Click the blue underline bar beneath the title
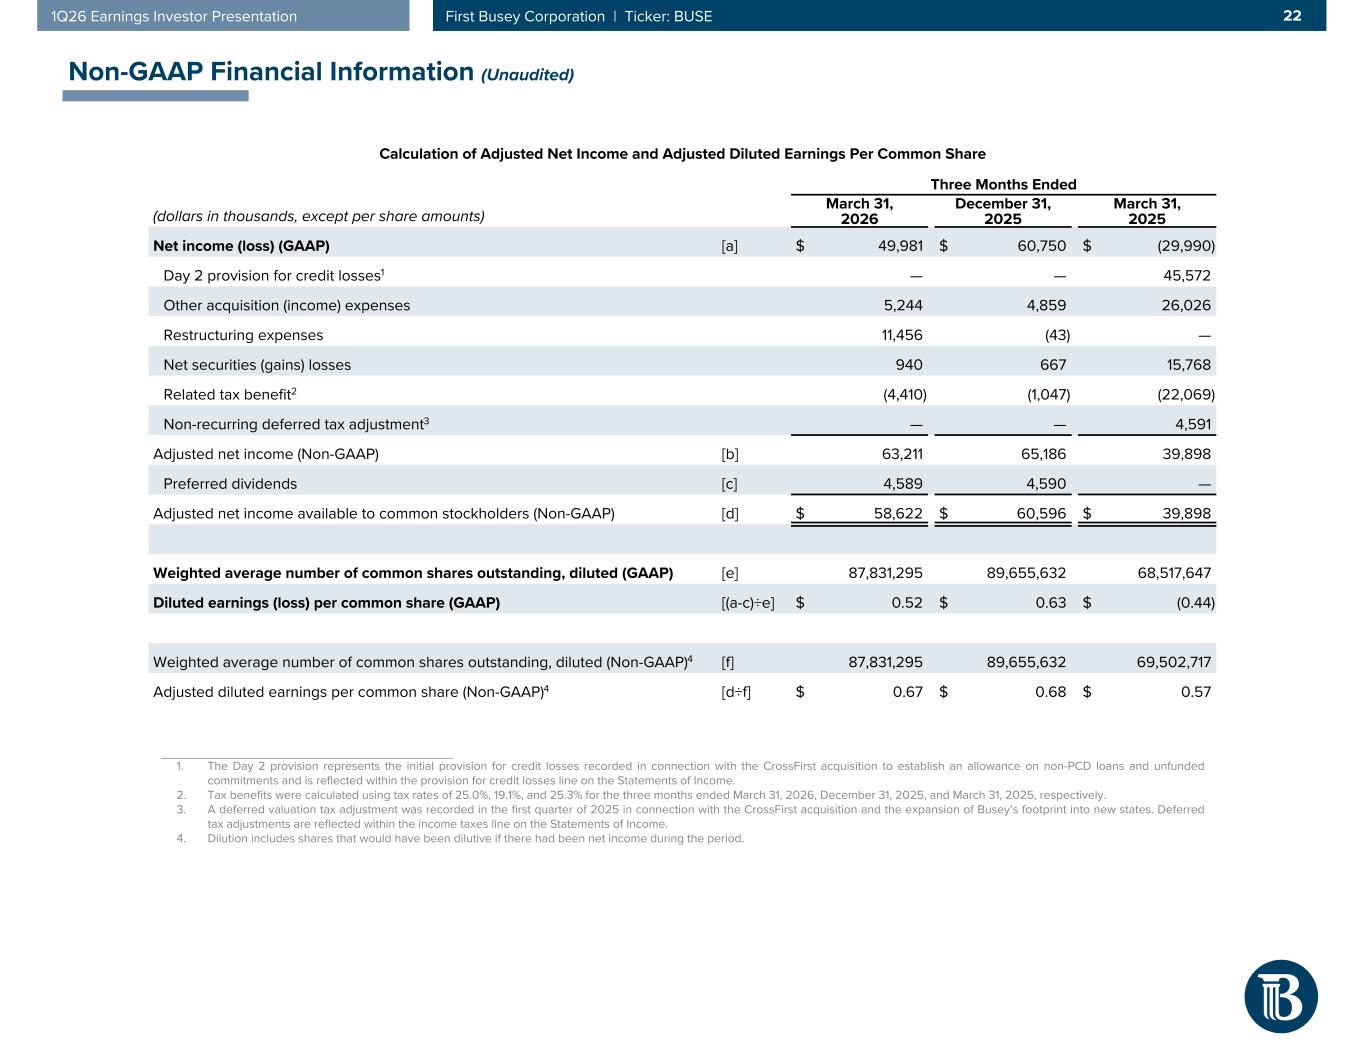The width and height of the screenshot is (1365, 1055). pyautogui.click(x=155, y=96)
